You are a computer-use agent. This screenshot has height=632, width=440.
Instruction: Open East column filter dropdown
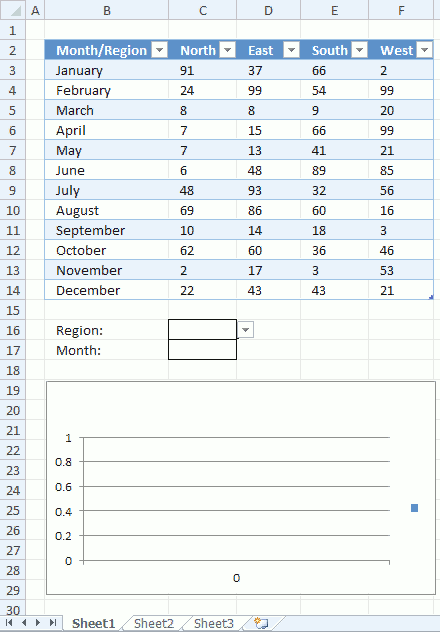tap(291, 50)
